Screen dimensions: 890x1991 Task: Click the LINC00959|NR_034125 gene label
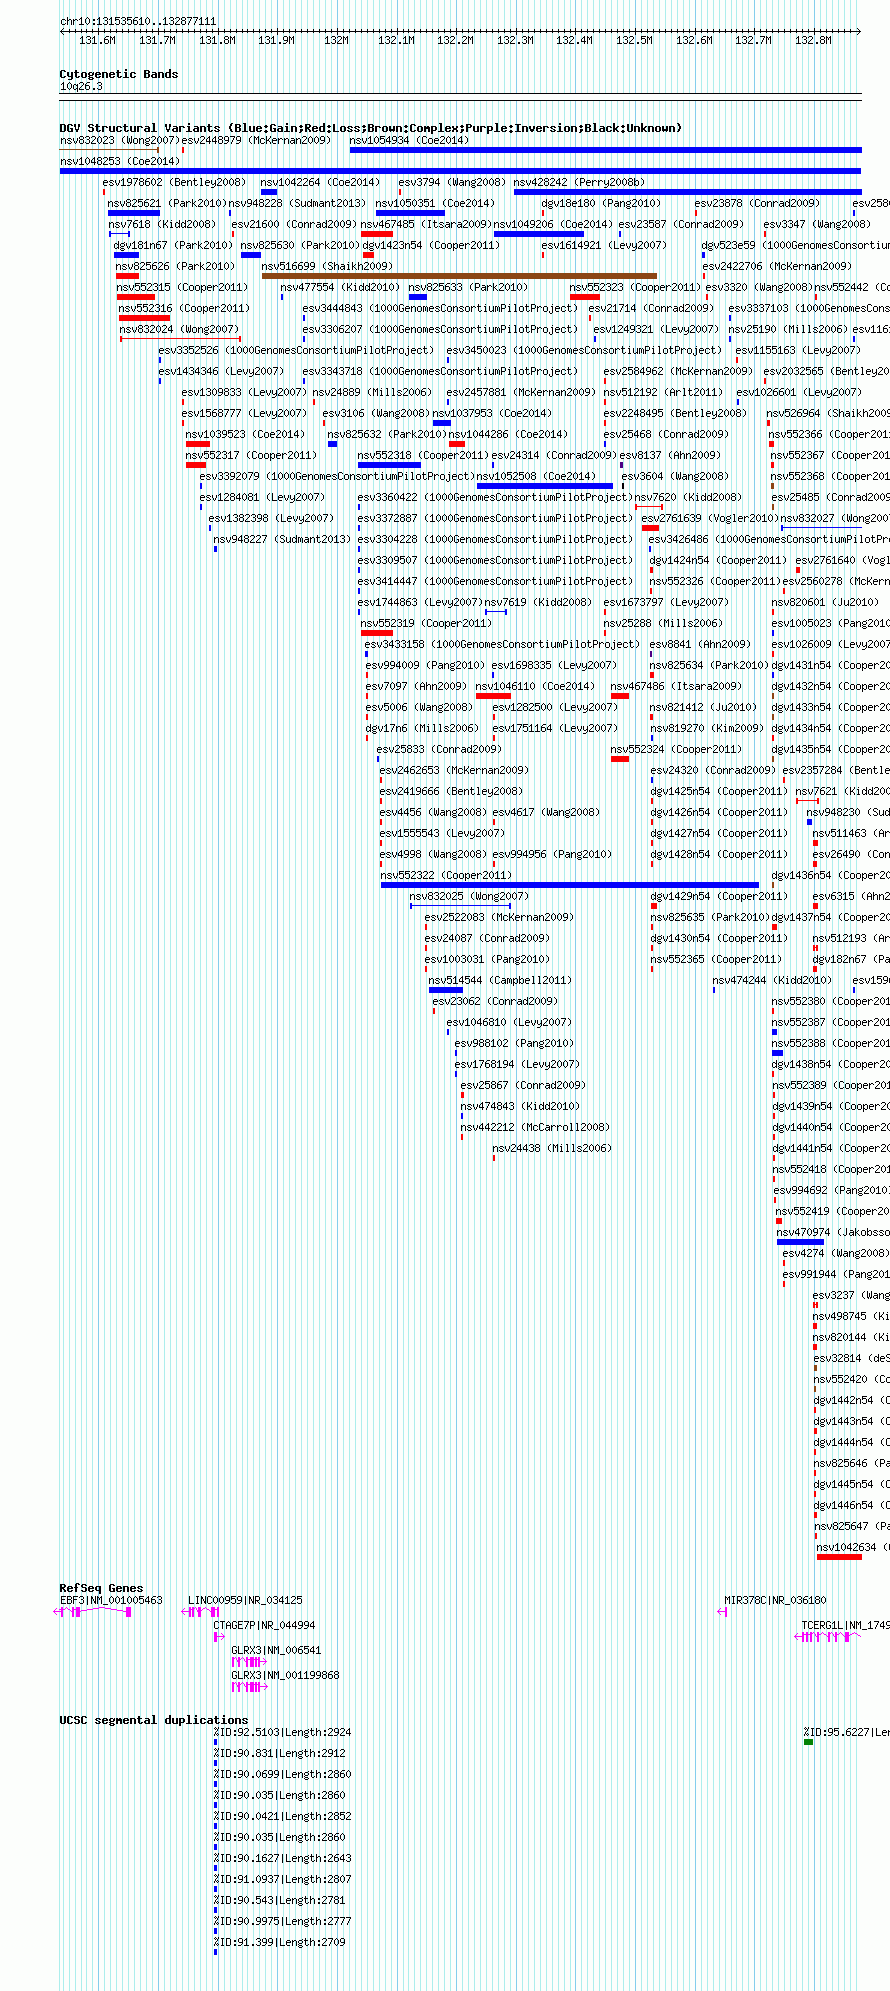tap(245, 1600)
